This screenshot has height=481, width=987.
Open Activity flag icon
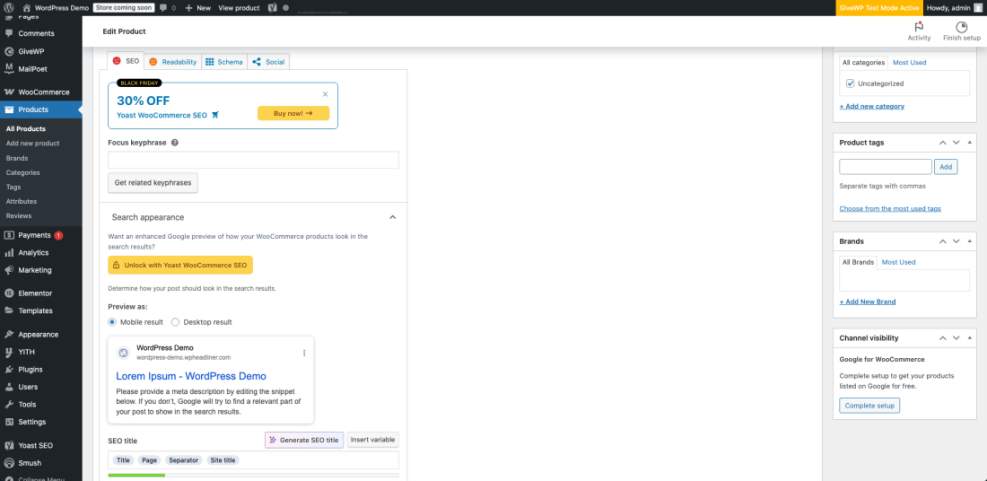(x=919, y=27)
